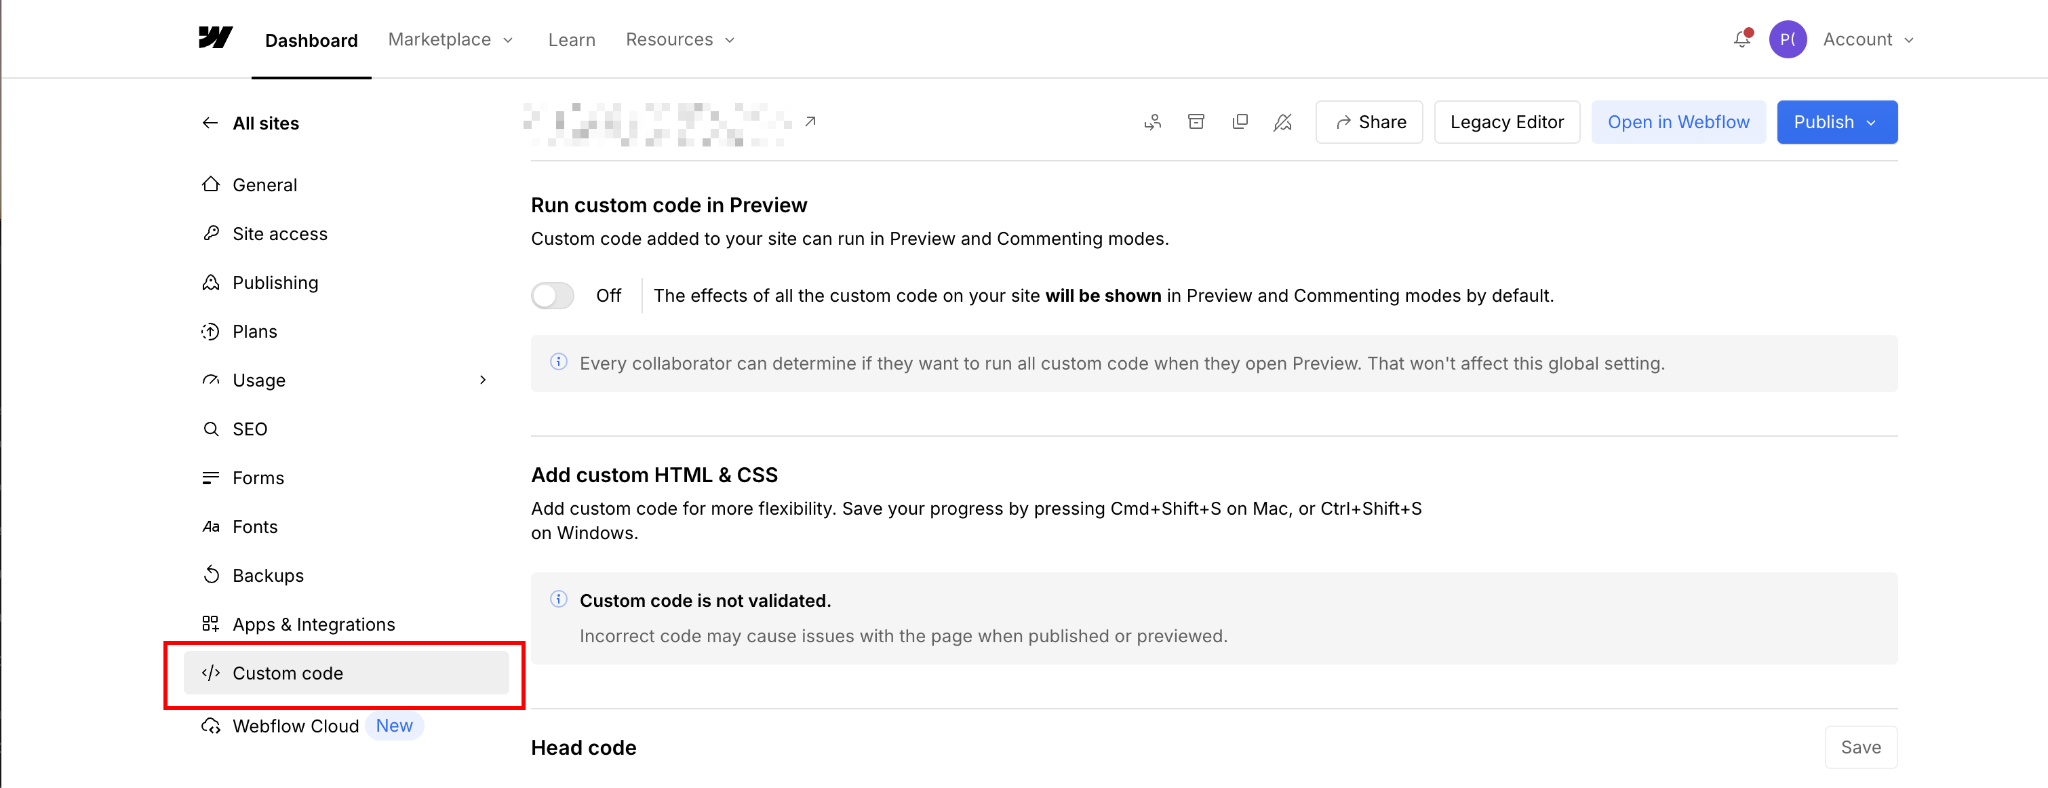Expand the Marketplace dropdown
This screenshot has width=2048, height=788.
(x=451, y=39)
